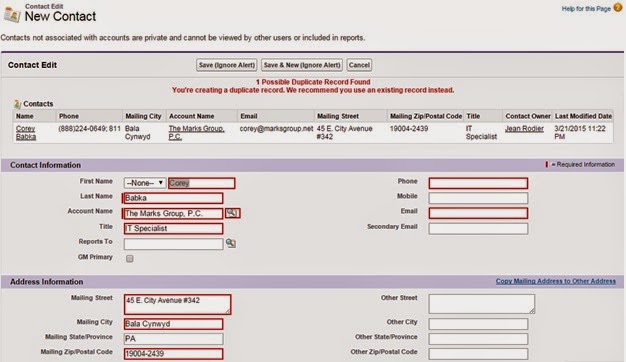Click the First Name field with Corey
This screenshot has width=626, height=362.
(x=202, y=183)
